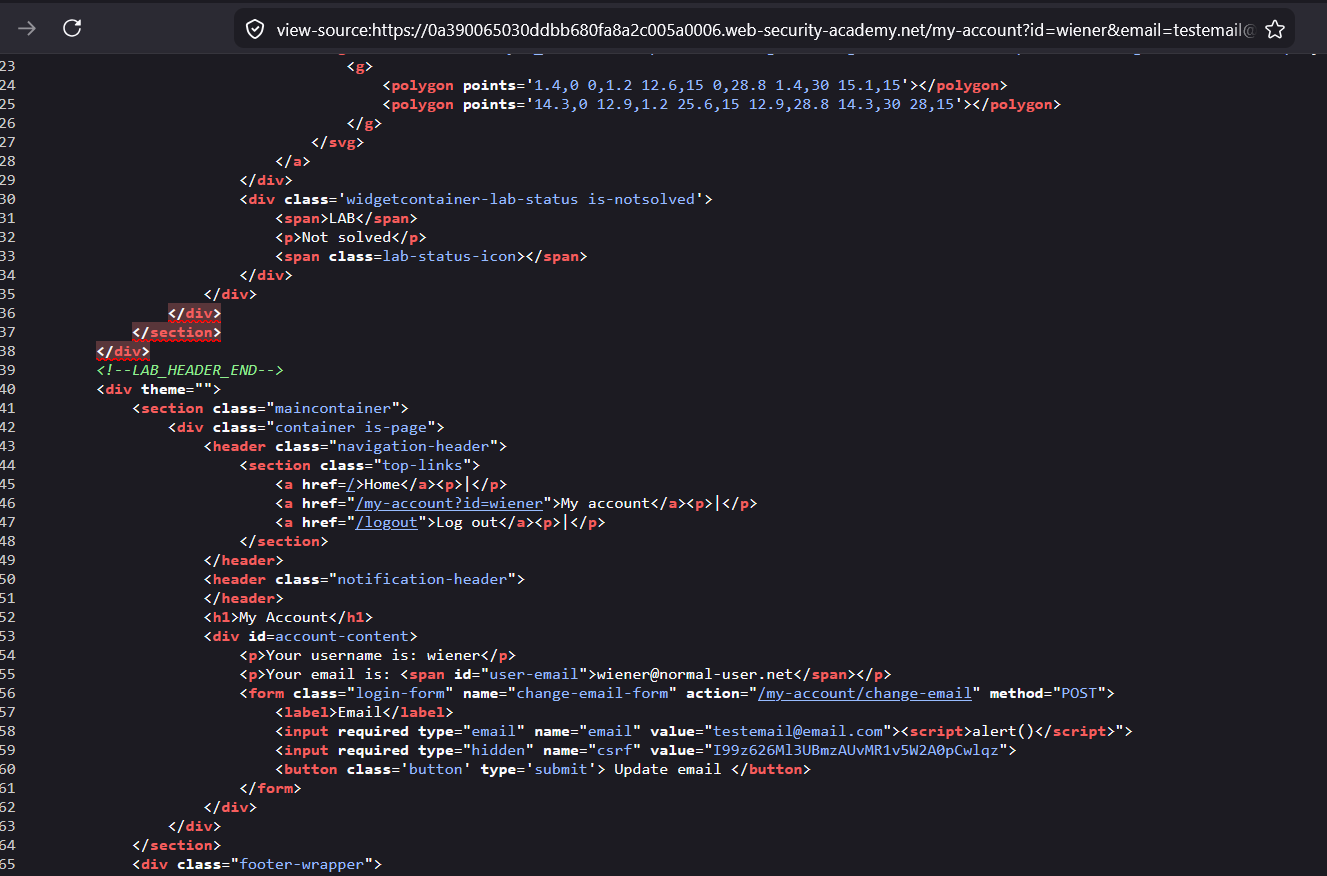The height and width of the screenshot is (876, 1327).
Task: Click "account-content" id text
Action: coord(341,637)
